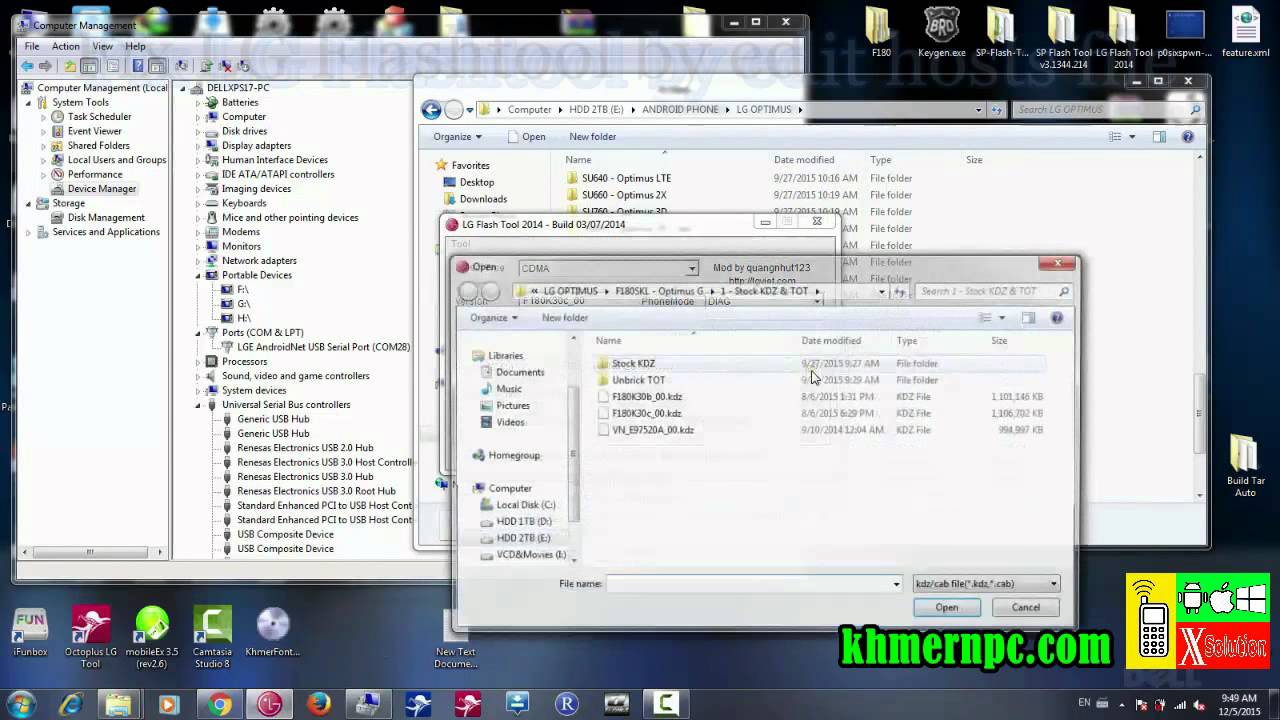Select SU640 - Optimus LTE folder
Screen dimensions: 1280x720
coord(626,178)
